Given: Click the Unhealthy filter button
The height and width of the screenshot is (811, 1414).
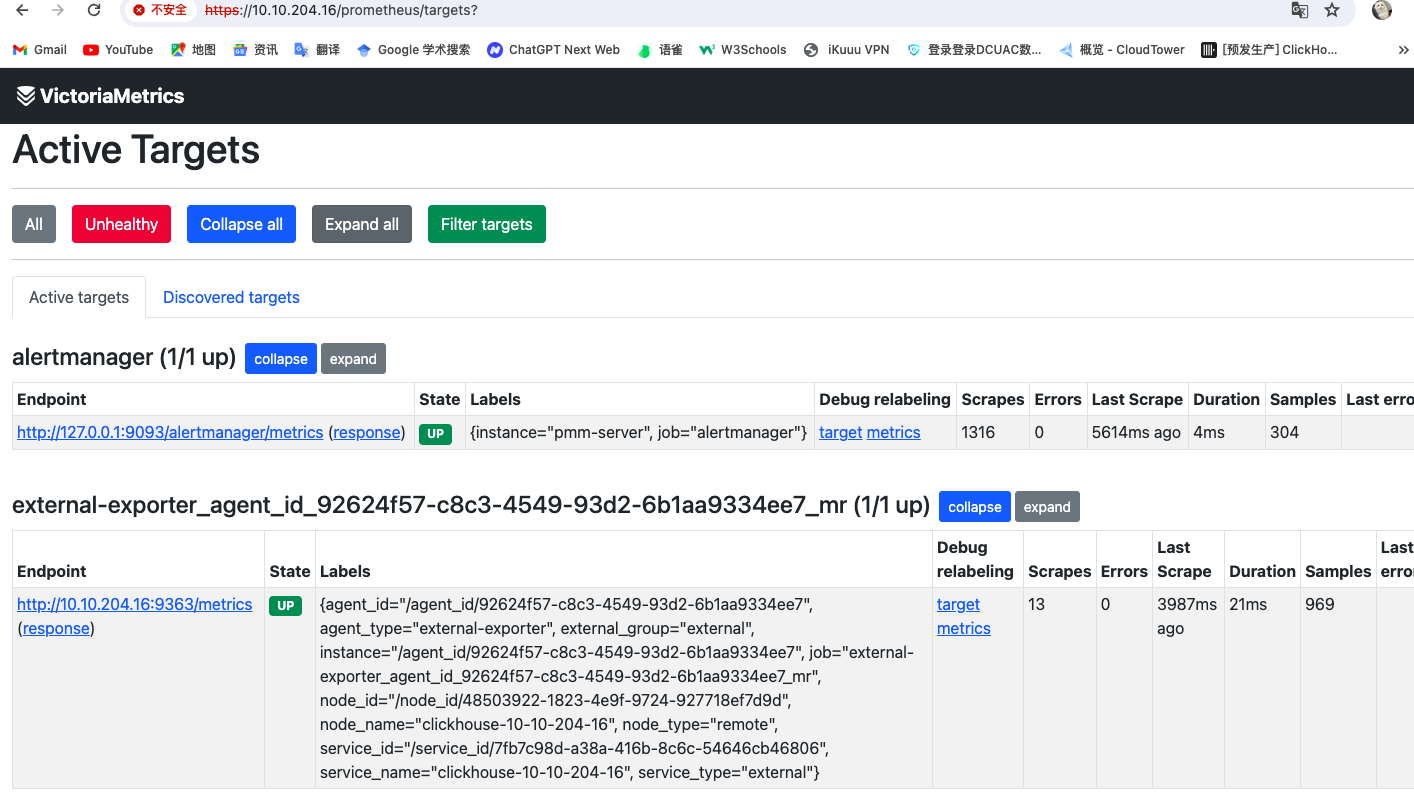Looking at the screenshot, I should point(121,224).
